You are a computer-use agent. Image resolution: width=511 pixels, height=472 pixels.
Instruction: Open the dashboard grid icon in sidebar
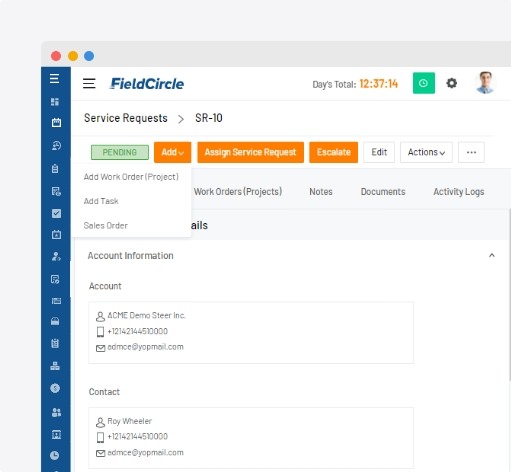tap(55, 102)
